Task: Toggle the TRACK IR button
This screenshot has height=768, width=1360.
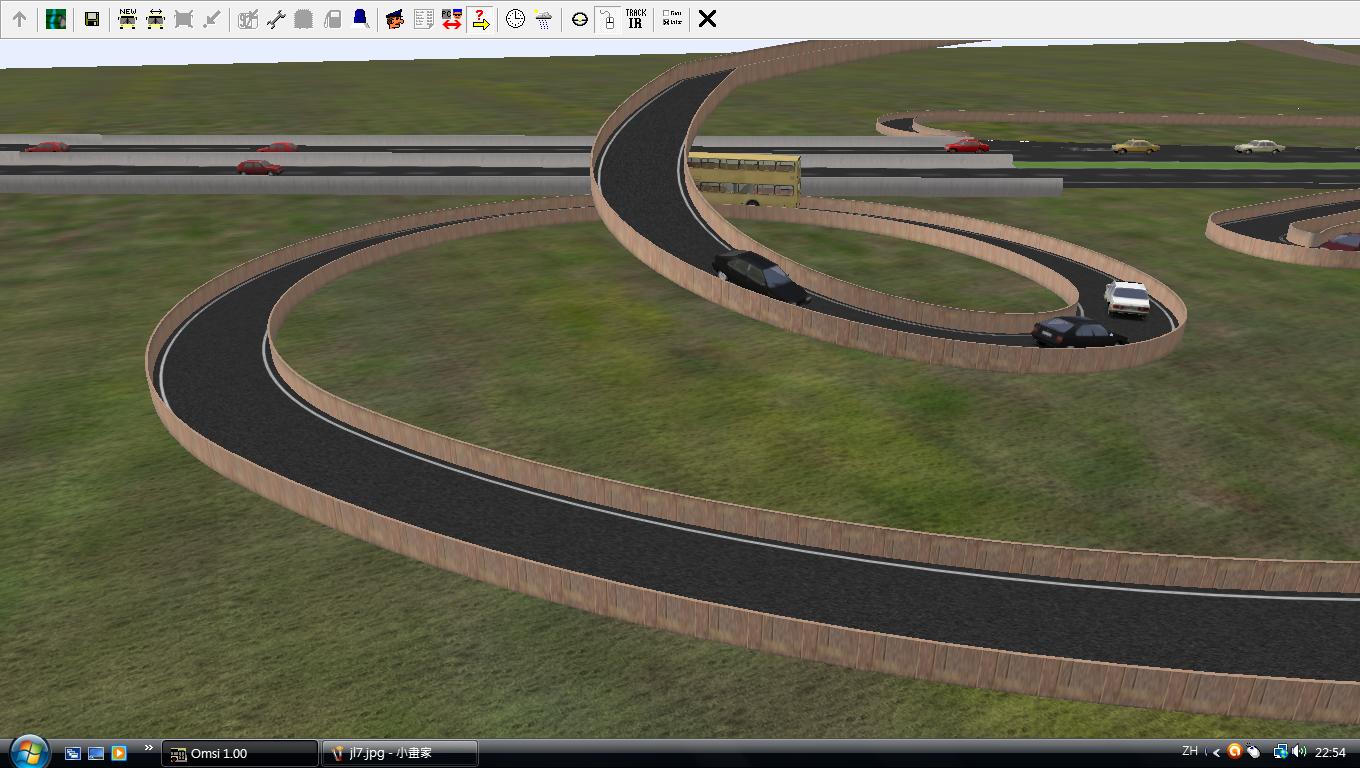Action: [x=635, y=19]
